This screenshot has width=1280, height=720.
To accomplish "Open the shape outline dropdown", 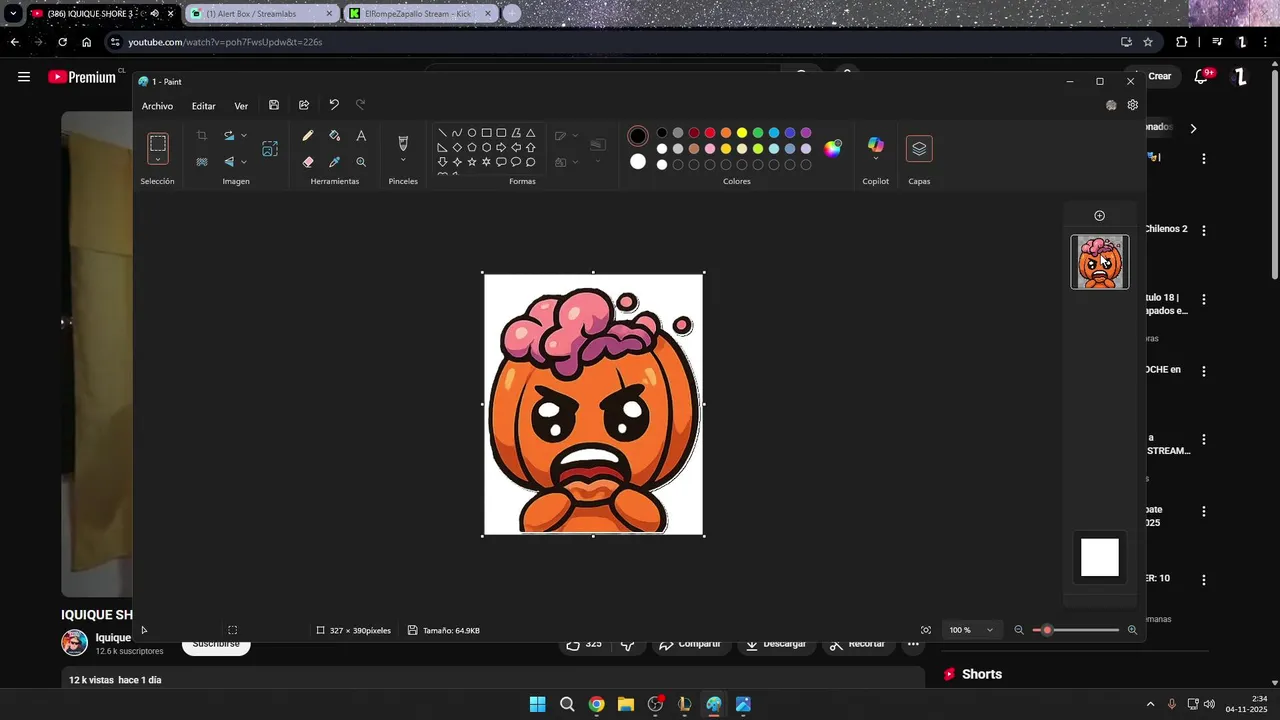I will tap(575, 136).
